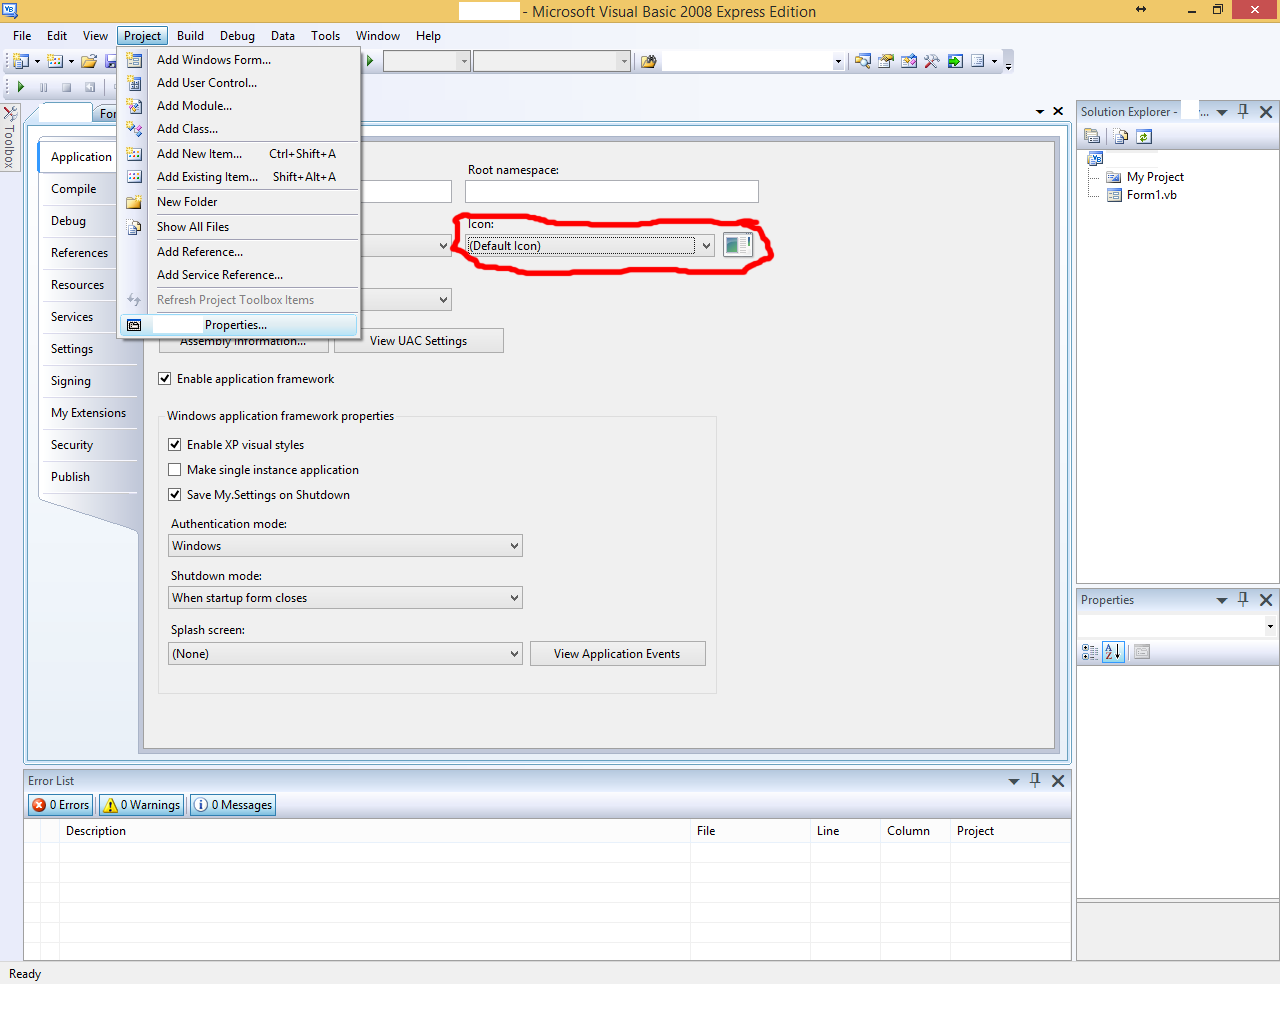Click the icon preview button beside Icon dropdown
The height and width of the screenshot is (1024, 1280).
[x=738, y=245]
